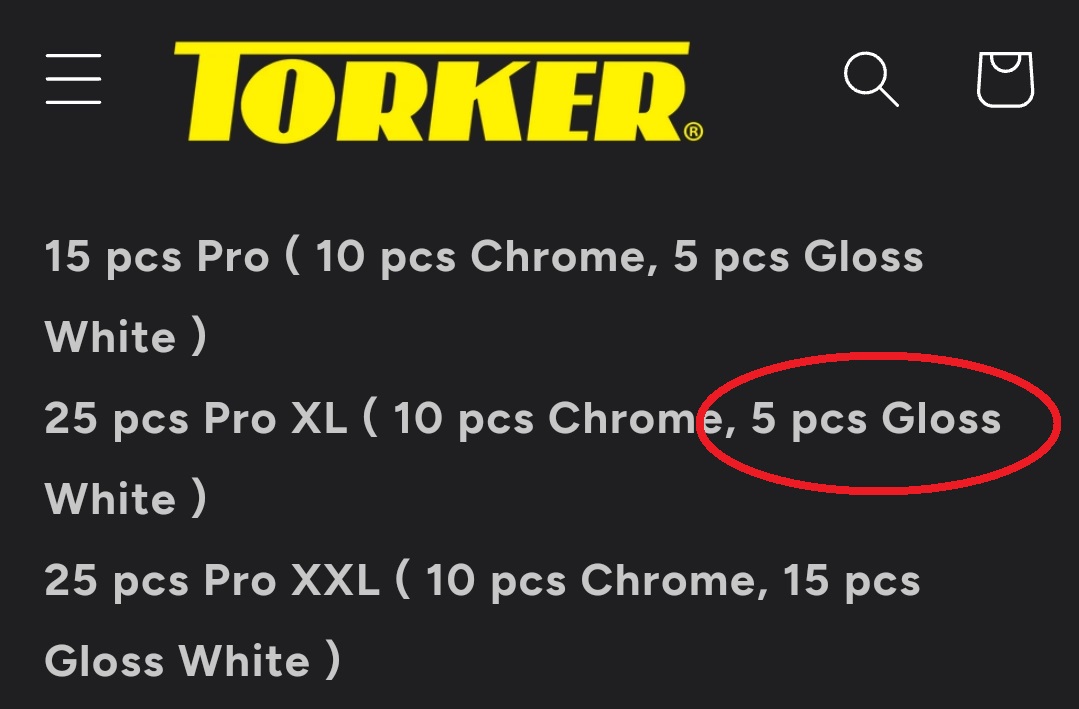The width and height of the screenshot is (1079, 709).
Task: Click "10 pcs Chrome" in the 15 pcs Pro line
Action: pyautogui.click(x=477, y=258)
